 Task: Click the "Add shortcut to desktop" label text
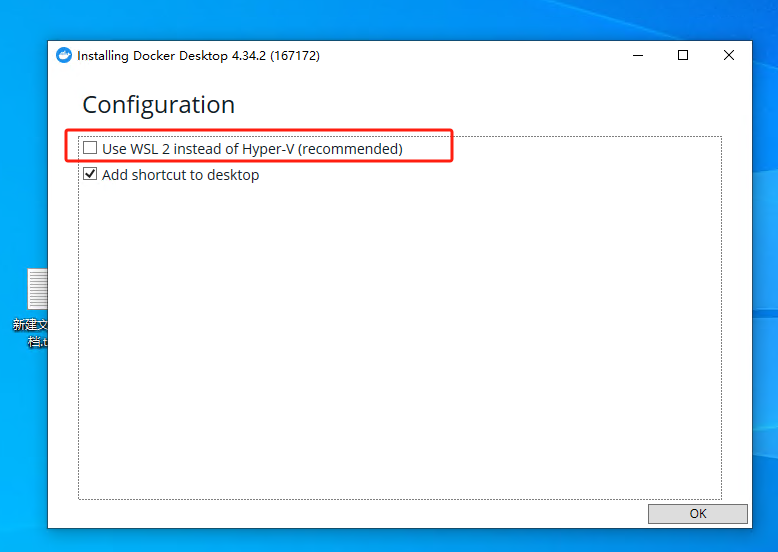click(x=180, y=175)
